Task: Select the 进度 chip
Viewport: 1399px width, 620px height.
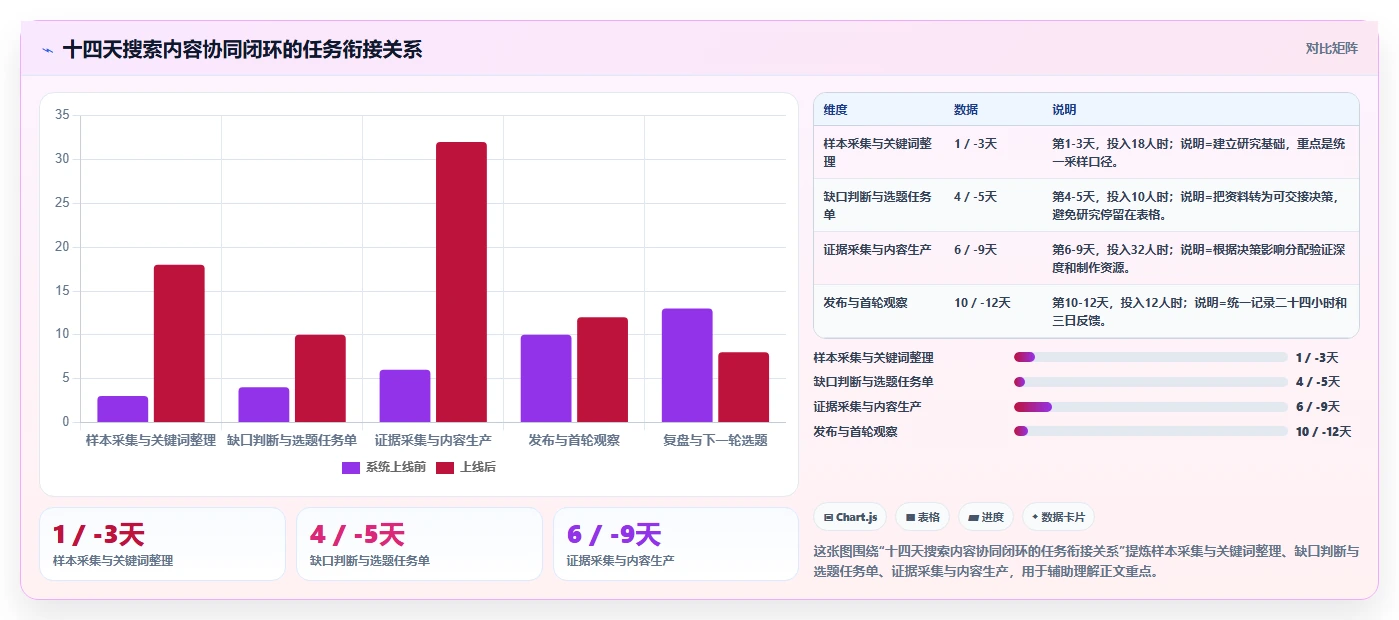Action: pyautogui.click(x=985, y=517)
